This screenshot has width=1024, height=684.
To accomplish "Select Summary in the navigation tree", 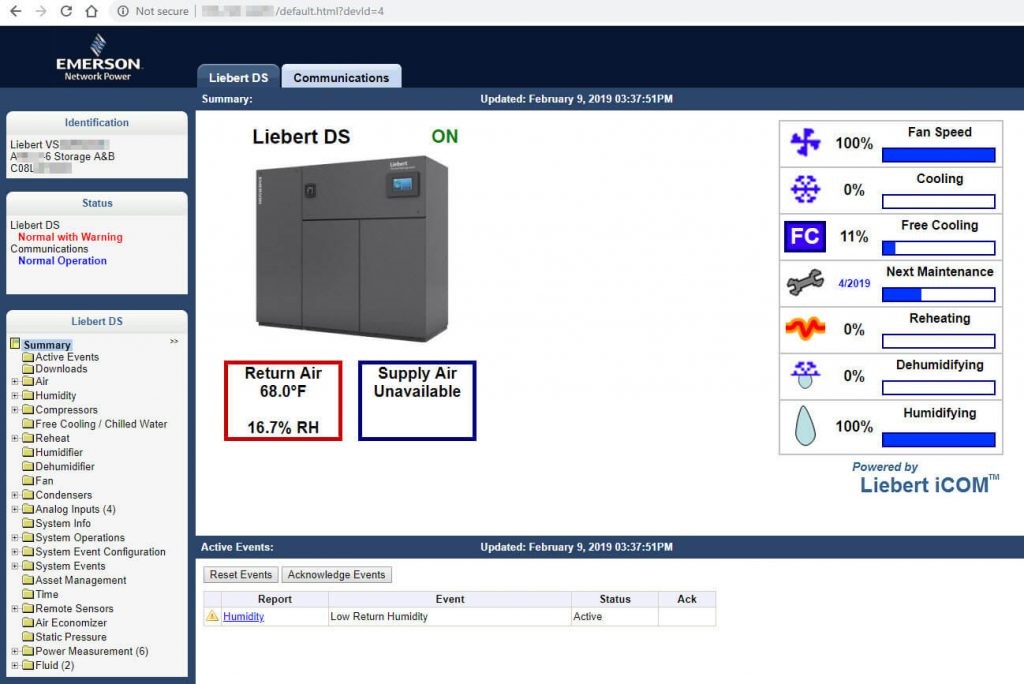I will (x=47, y=344).
